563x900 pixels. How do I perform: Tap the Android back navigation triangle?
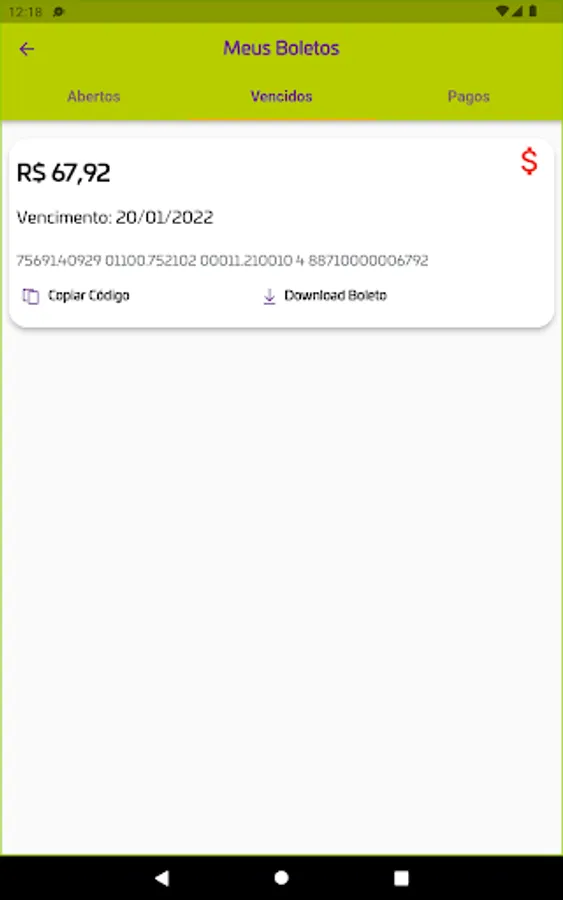162,878
